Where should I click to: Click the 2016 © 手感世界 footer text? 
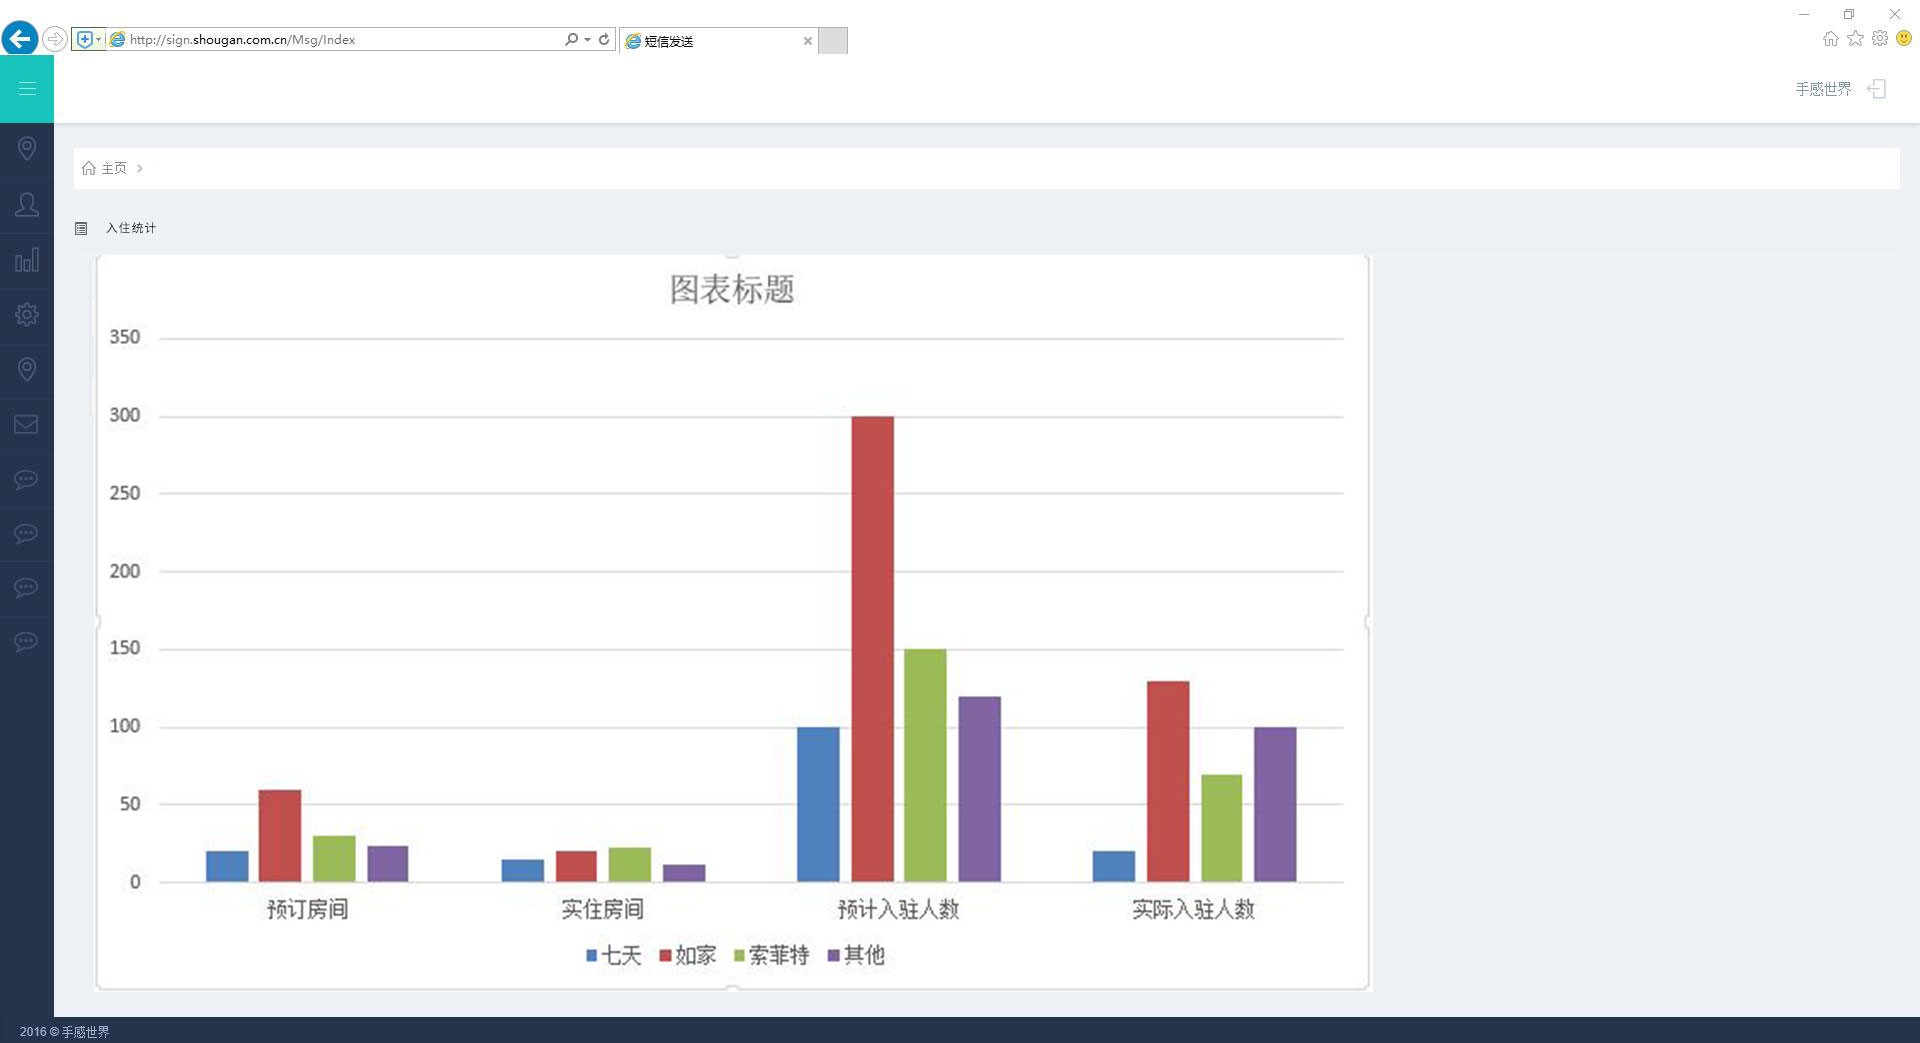pos(64,1032)
